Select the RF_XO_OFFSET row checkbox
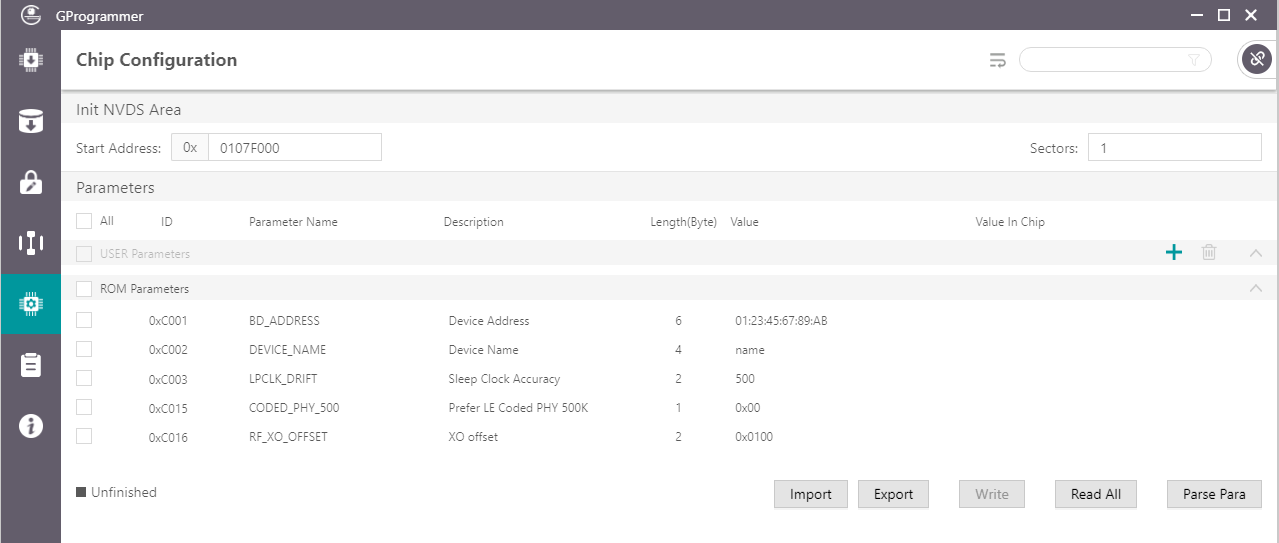 coord(84,436)
